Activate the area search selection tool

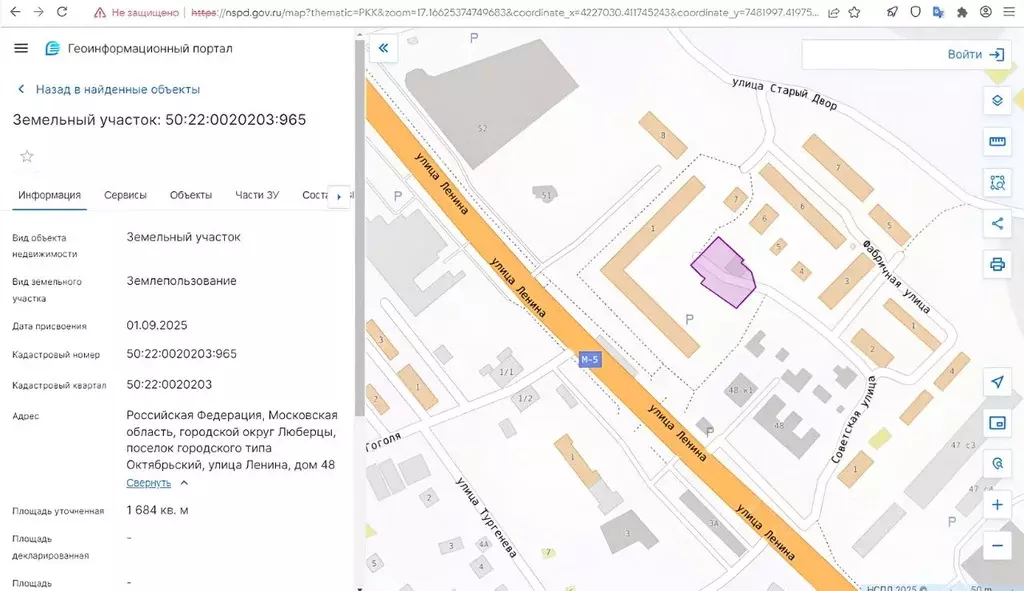pyautogui.click(x=996, y=182)
